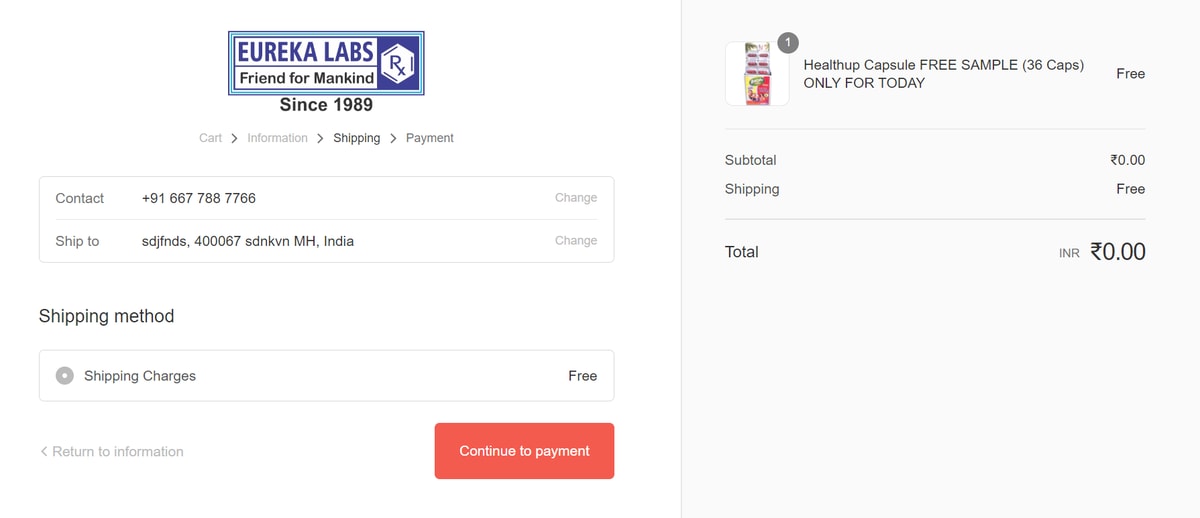Change the Ship to address

pos(575,241)
